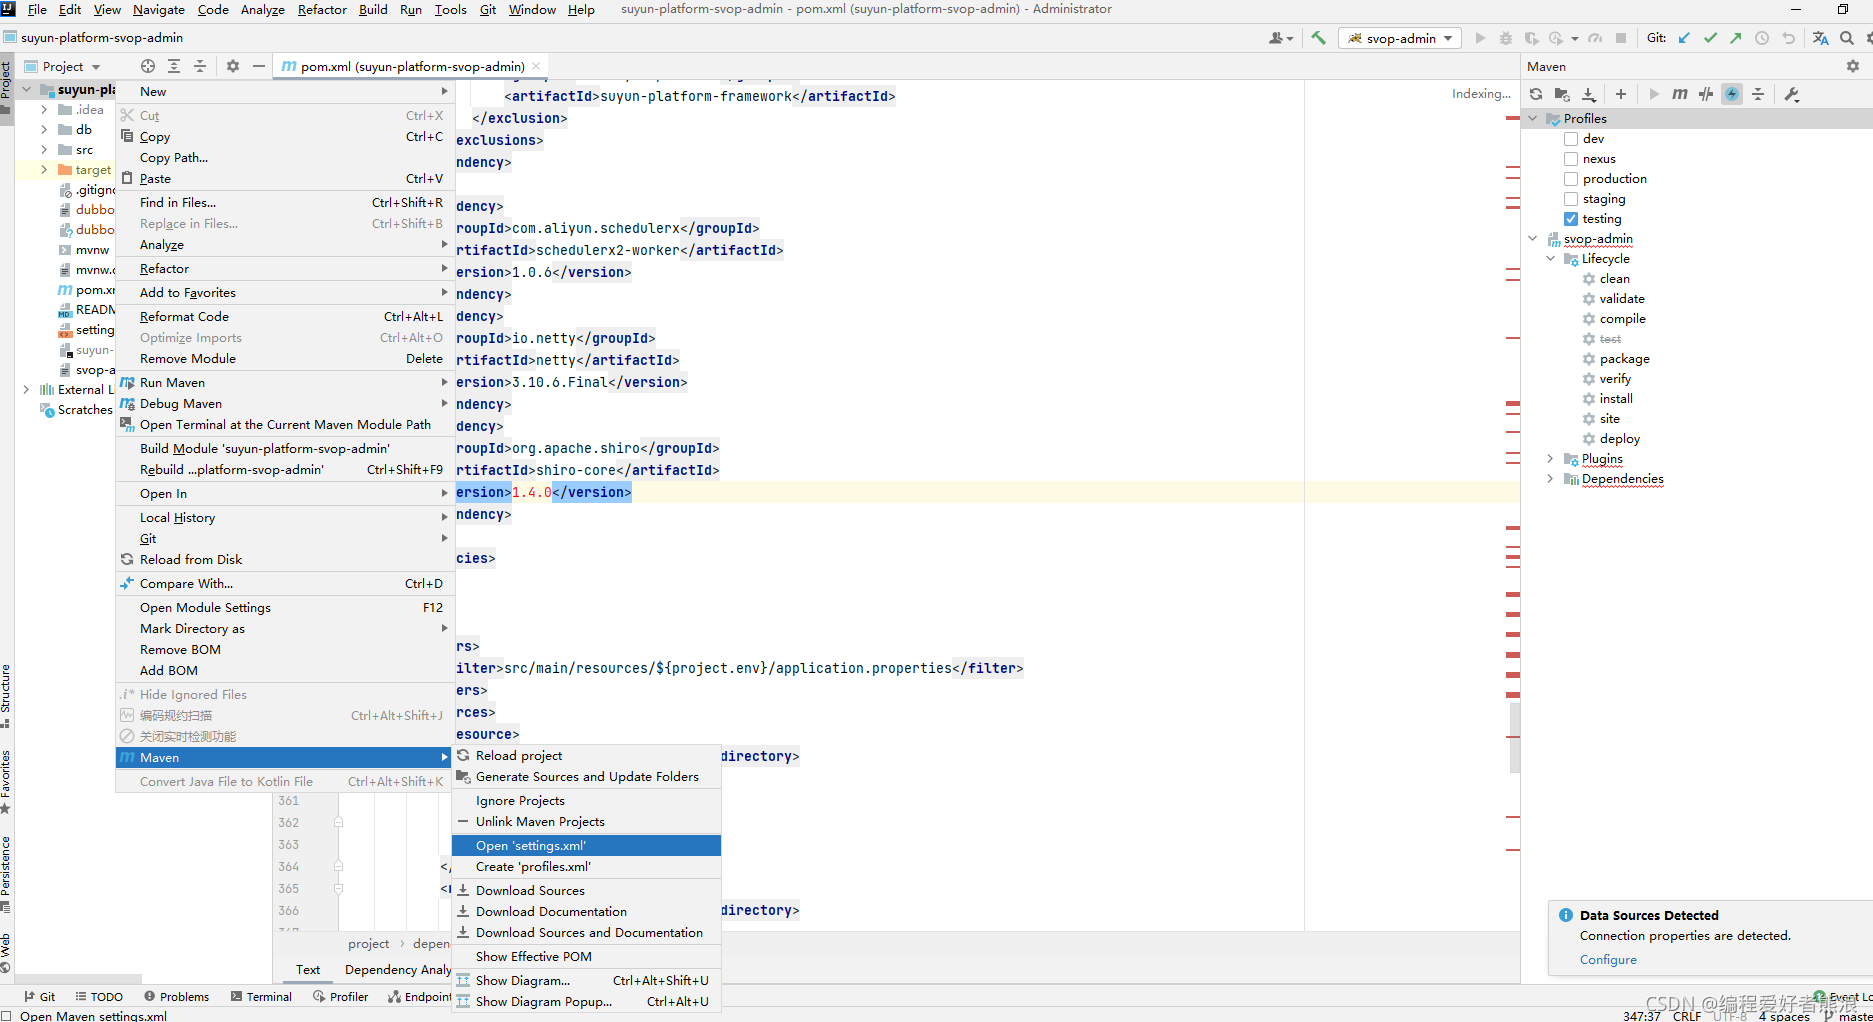
Task: Open the Profiler tool window button
Action: point(340,997)
